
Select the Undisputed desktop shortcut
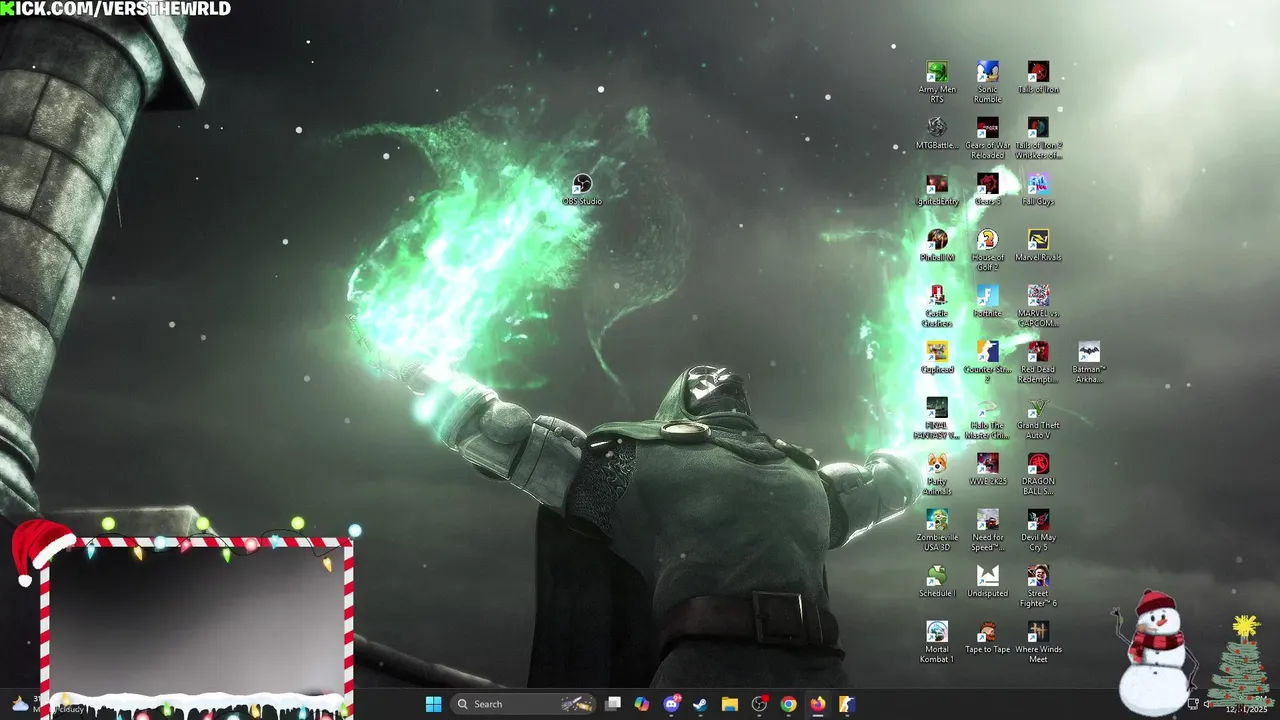coord(988,582)
